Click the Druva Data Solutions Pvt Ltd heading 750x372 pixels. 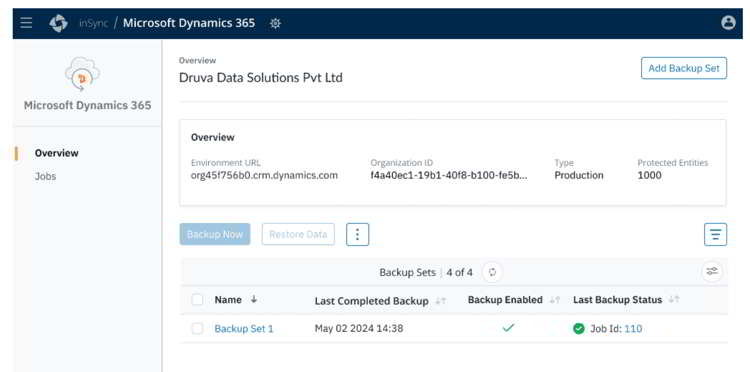pyautogui.click(x=261, y=77)
